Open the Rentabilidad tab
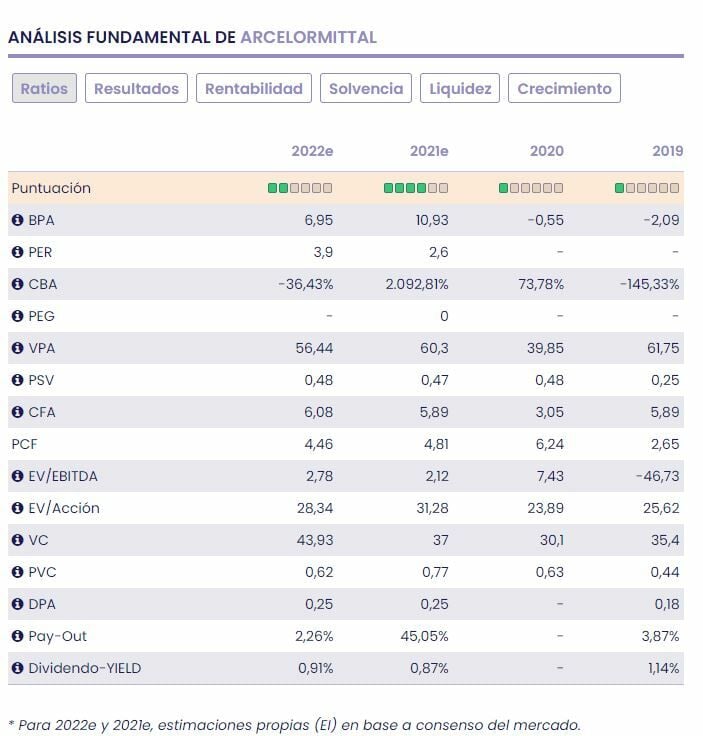703x736 pixels. click(254, 88)
